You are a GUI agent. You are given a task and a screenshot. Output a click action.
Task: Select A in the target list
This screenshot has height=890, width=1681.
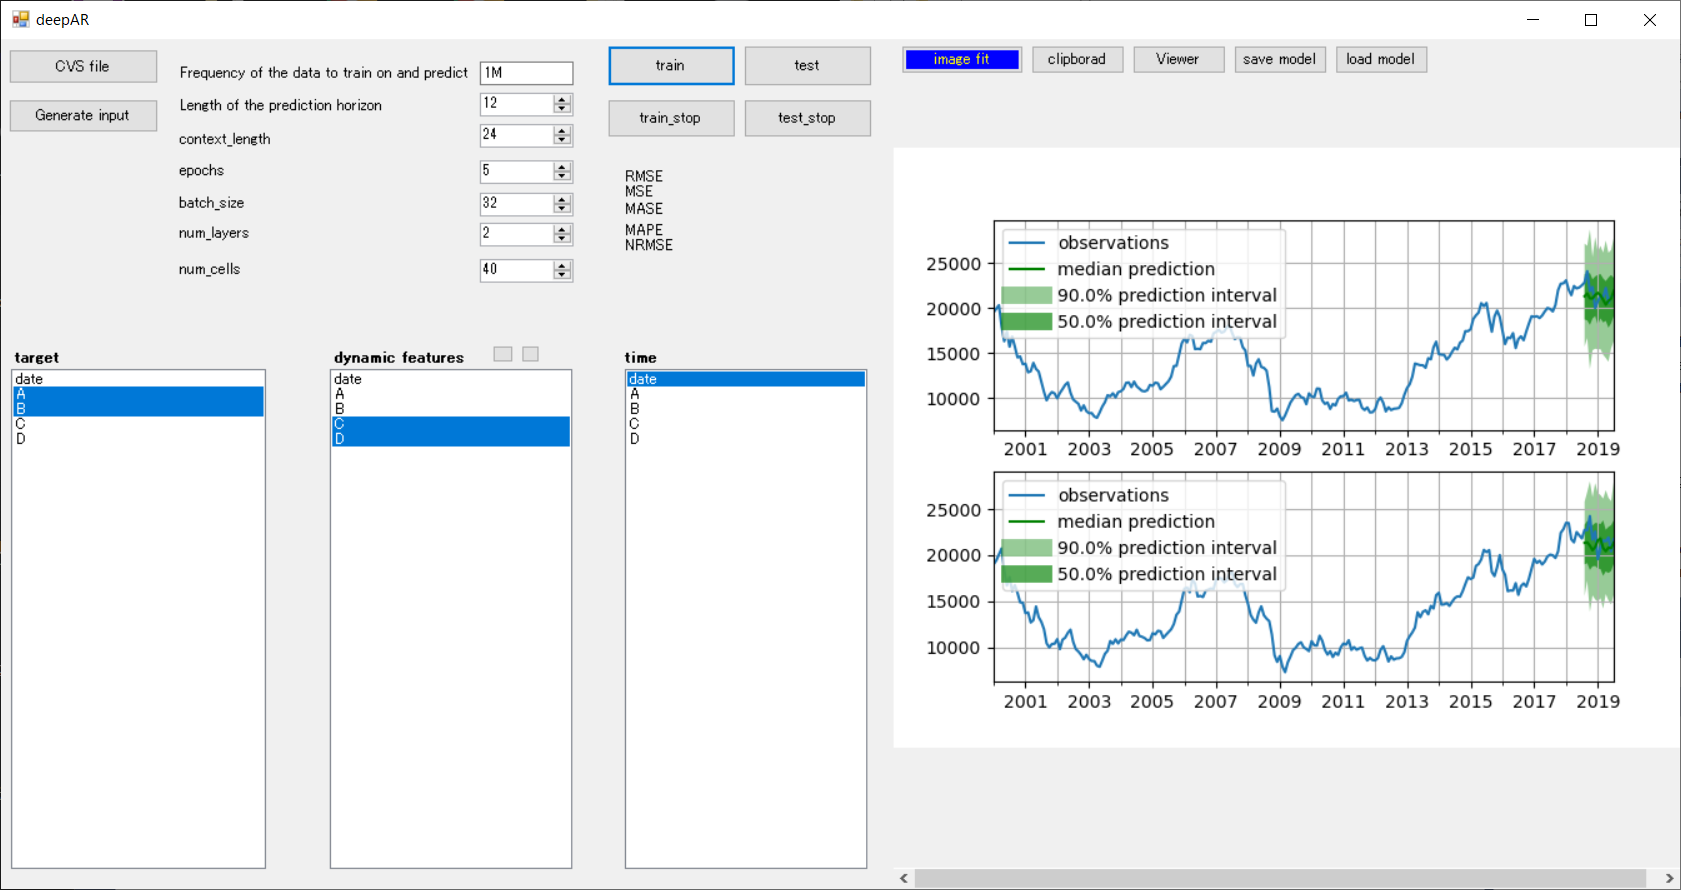pyautogui.click(x=138, y=394)
